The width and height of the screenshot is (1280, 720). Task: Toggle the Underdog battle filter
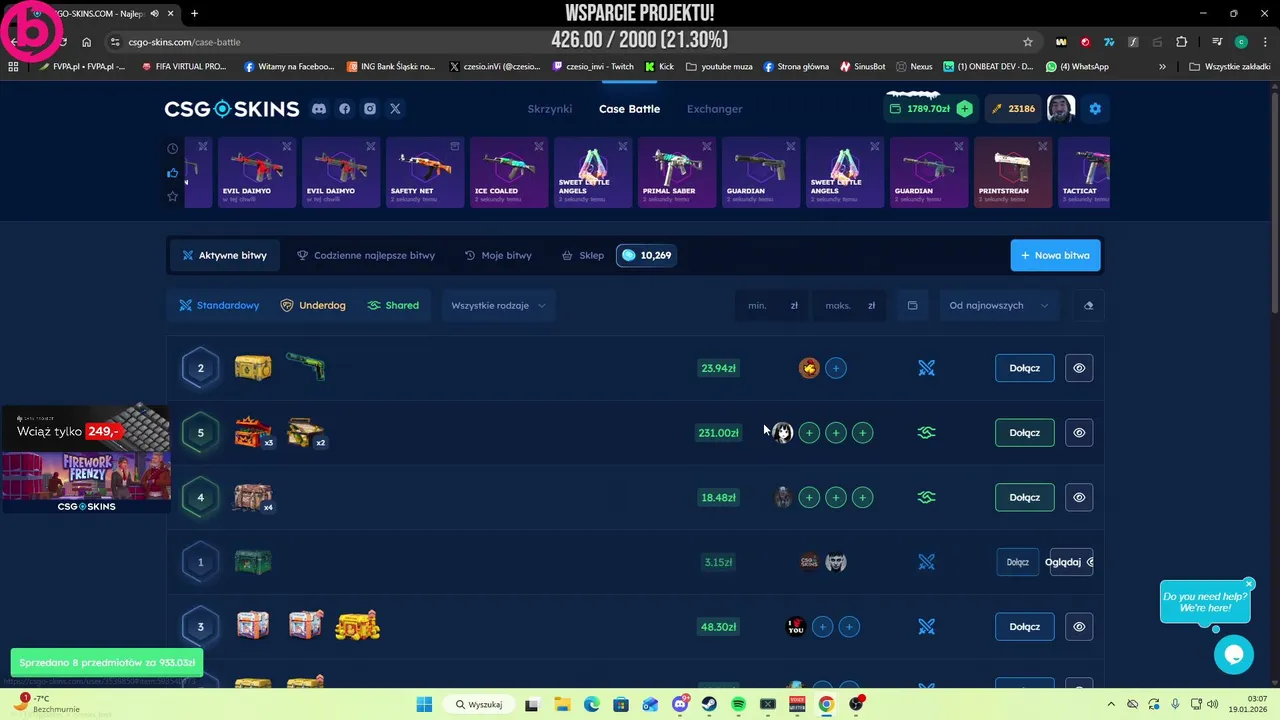point(313,305)
